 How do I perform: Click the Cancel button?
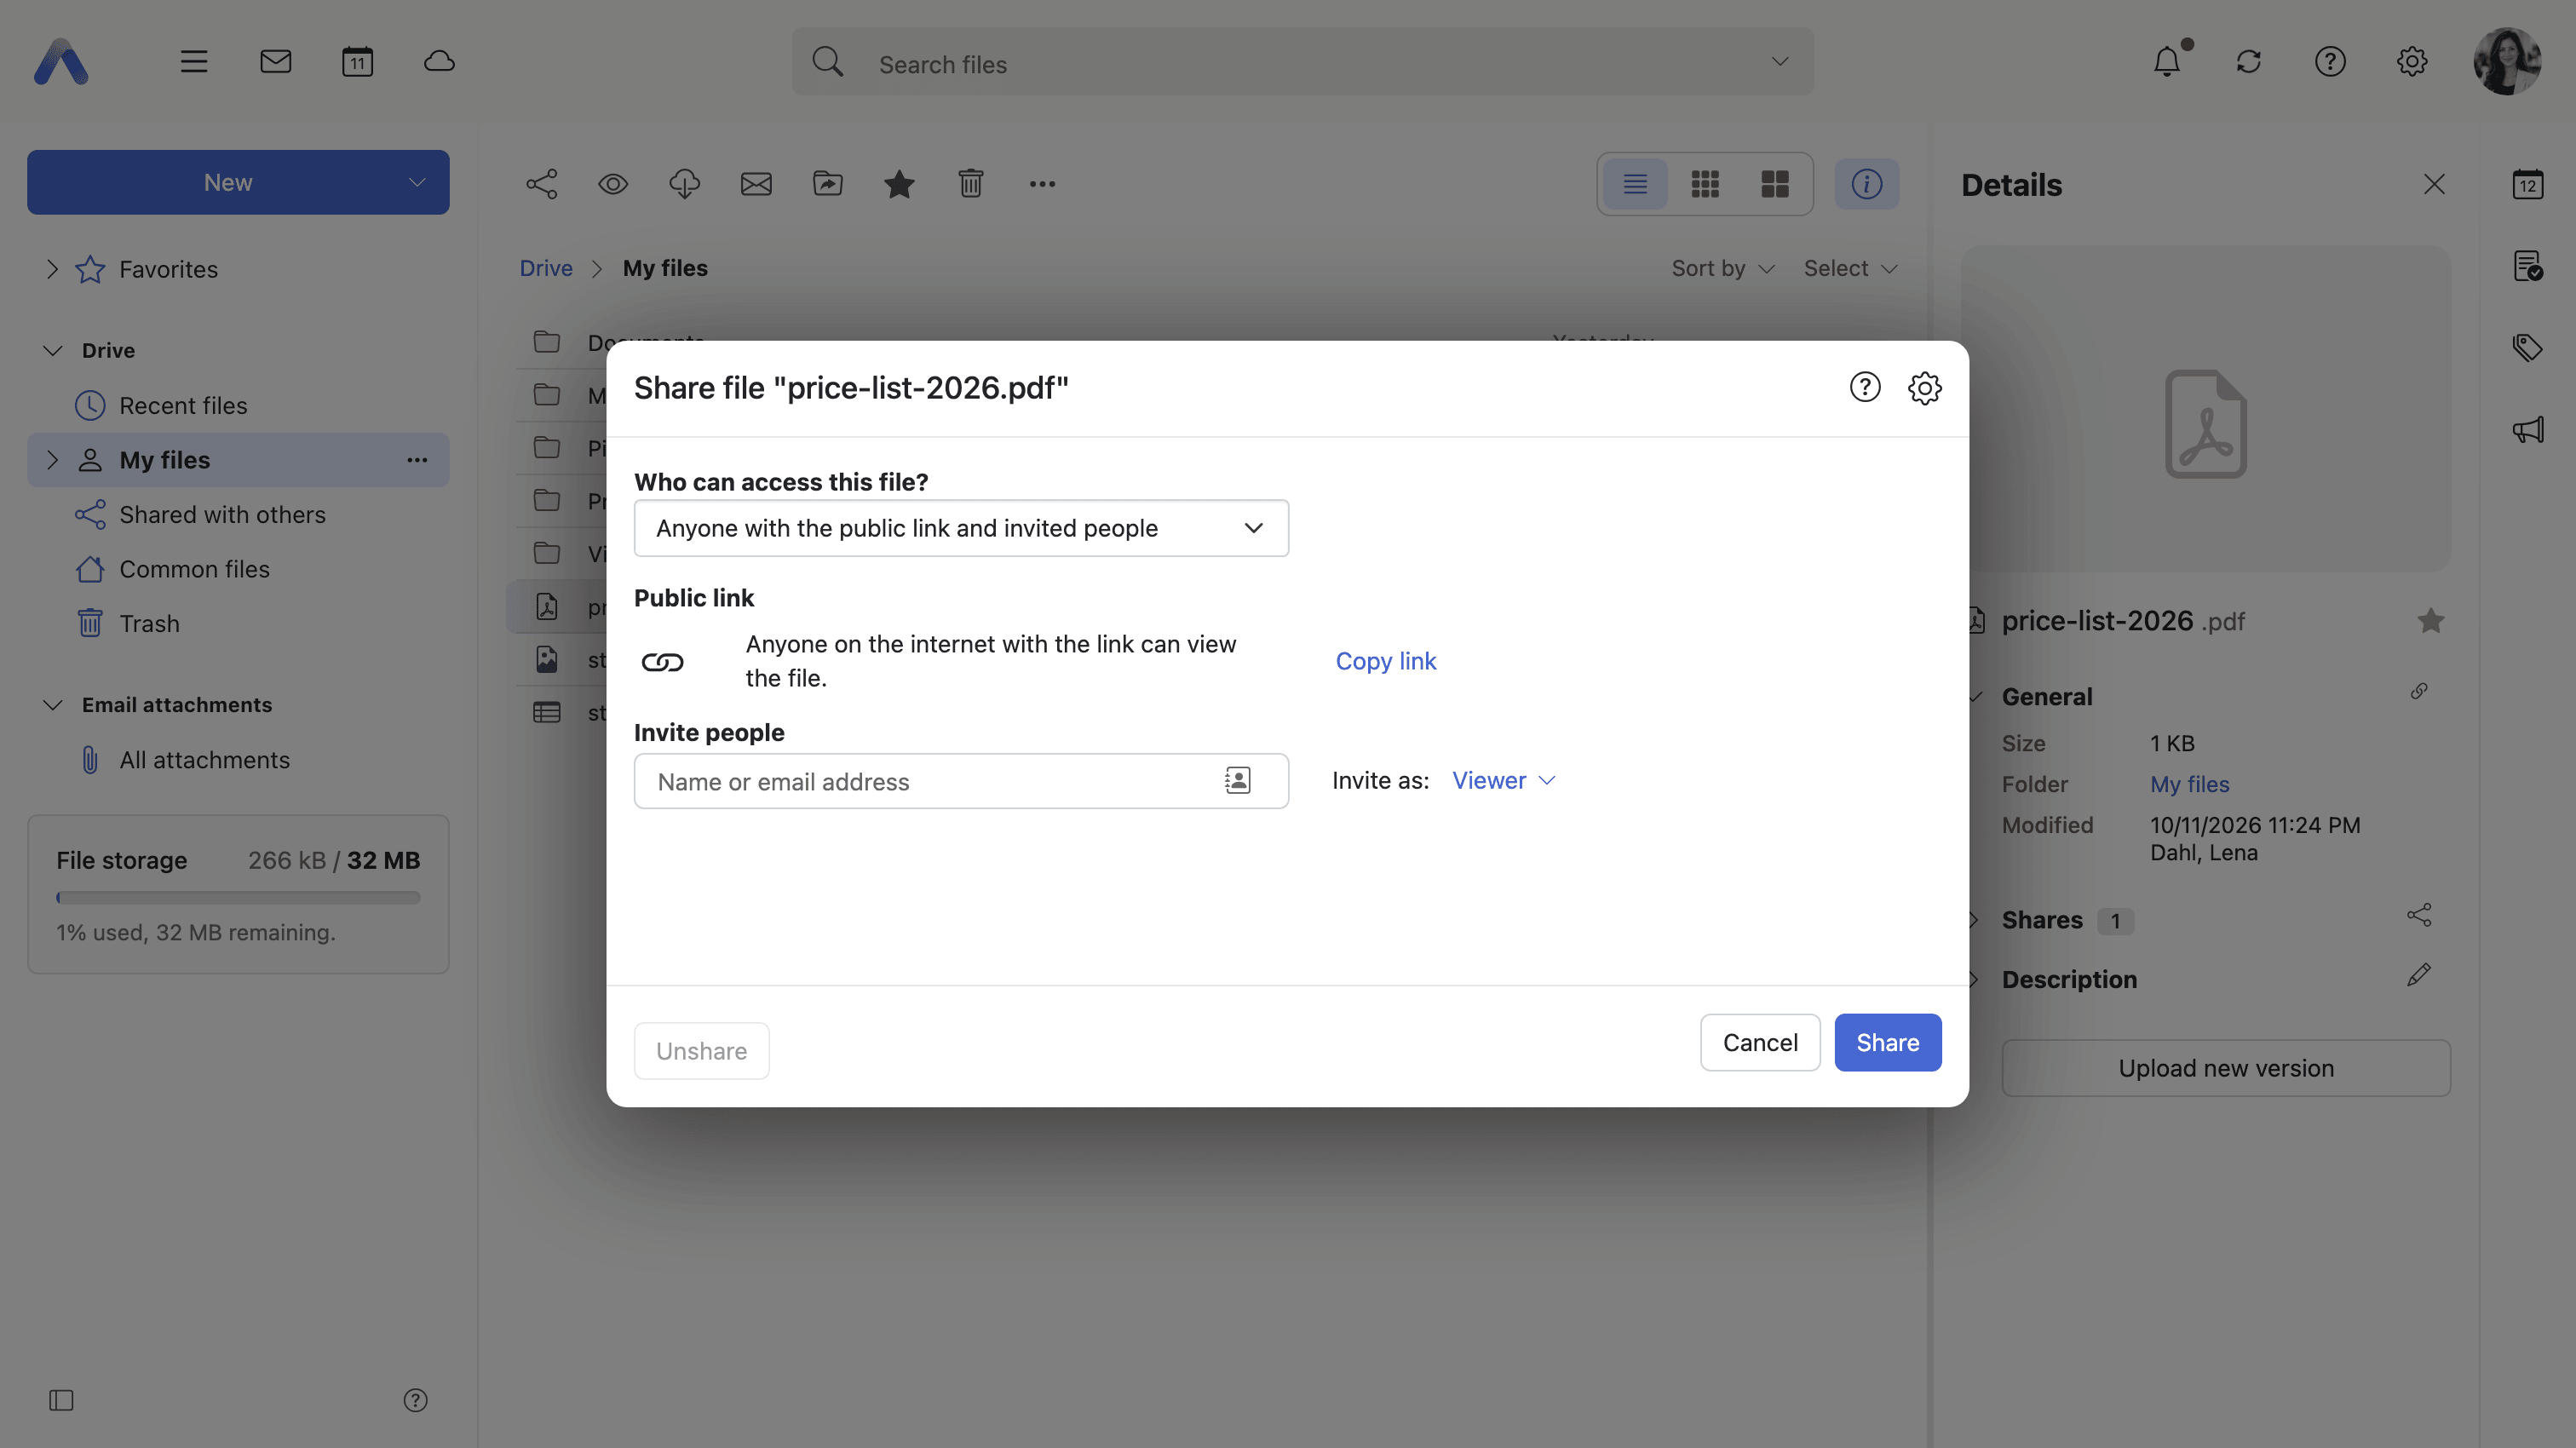coord(1759,1042)
